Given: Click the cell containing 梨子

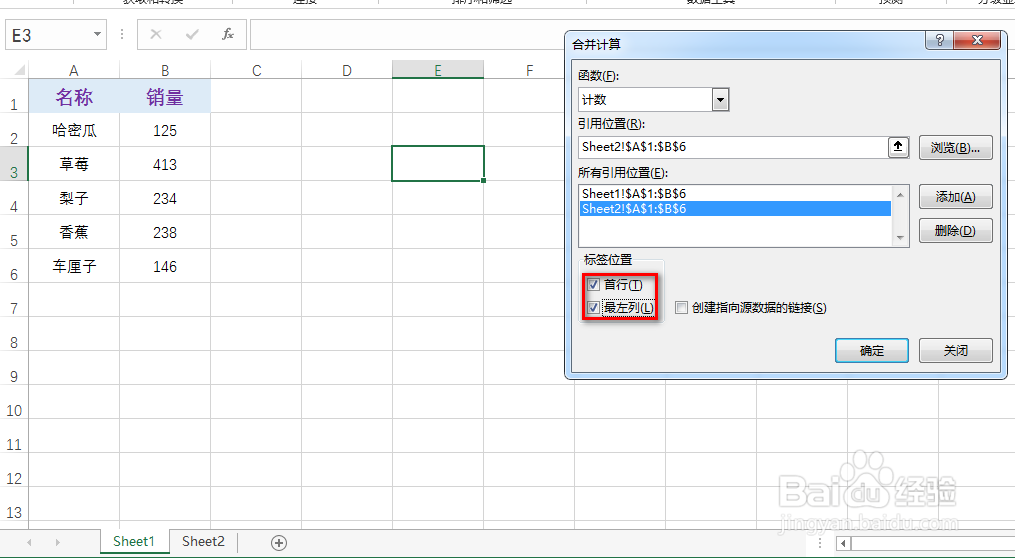Looking at the screenshot, I should click(74, 198).
